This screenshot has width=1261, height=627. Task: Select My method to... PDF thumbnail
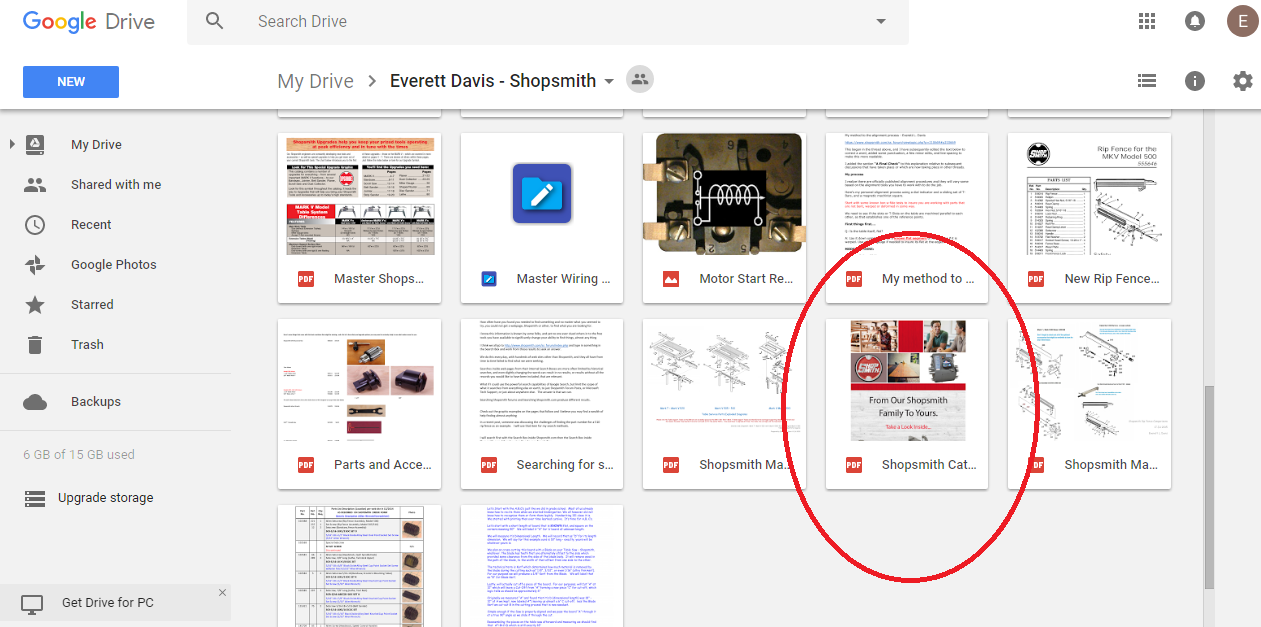click(x=907, y=193)
